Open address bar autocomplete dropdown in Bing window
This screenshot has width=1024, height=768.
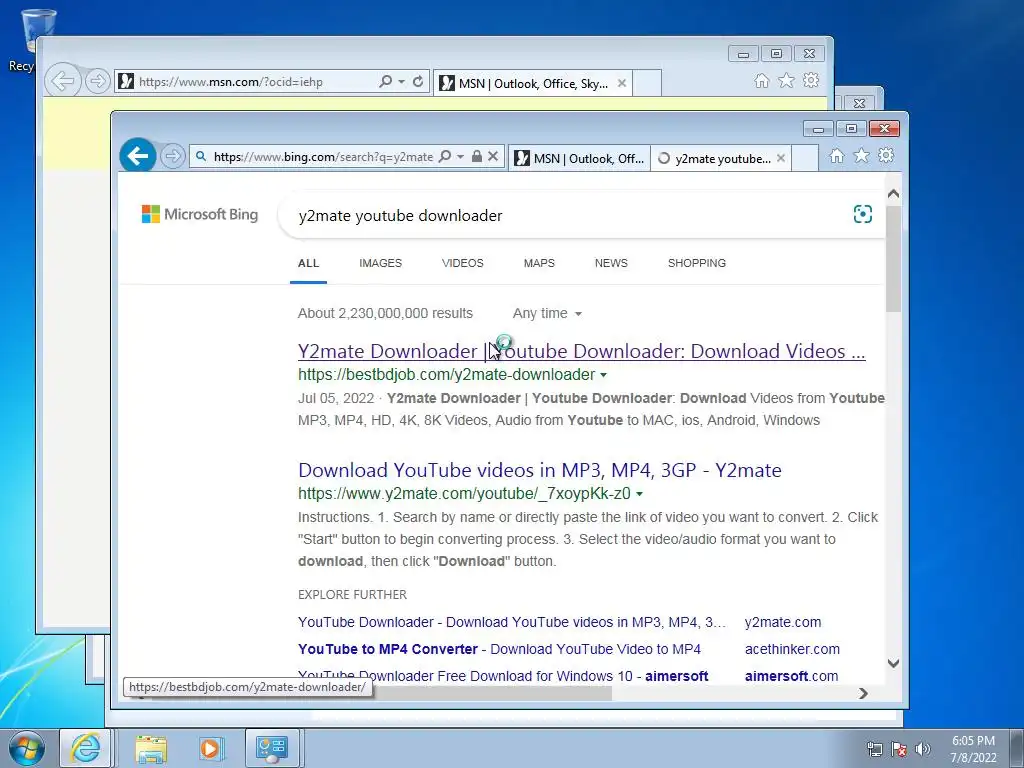460,157
